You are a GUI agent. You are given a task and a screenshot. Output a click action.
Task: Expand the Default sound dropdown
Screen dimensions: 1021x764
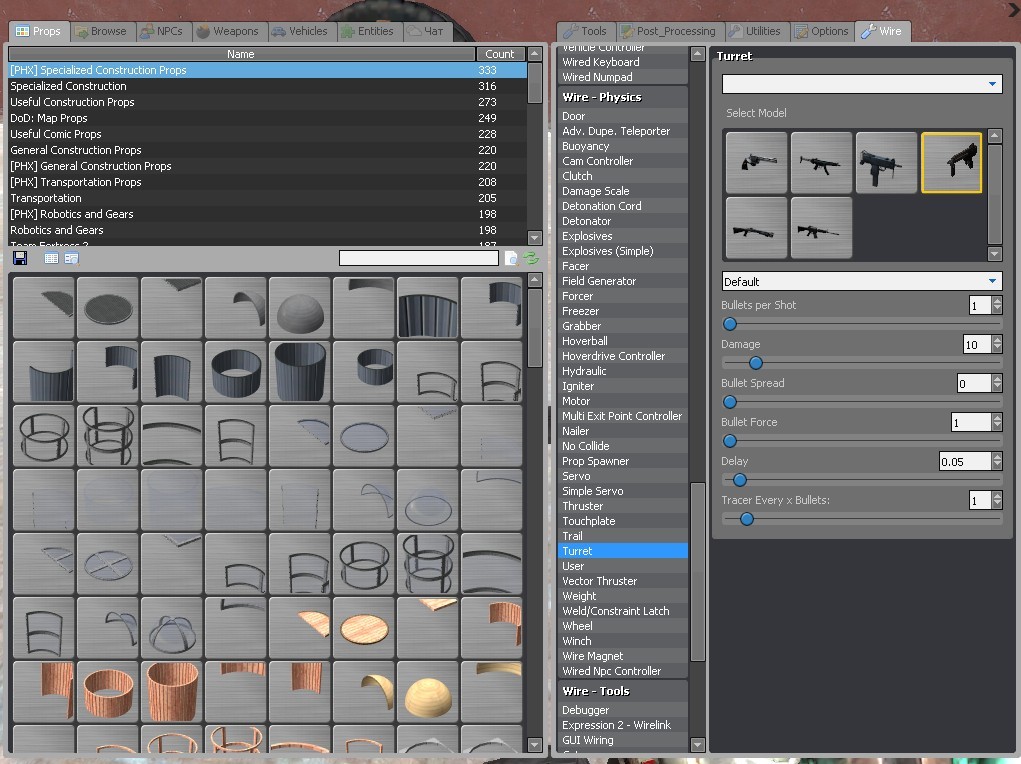[861, 281]
